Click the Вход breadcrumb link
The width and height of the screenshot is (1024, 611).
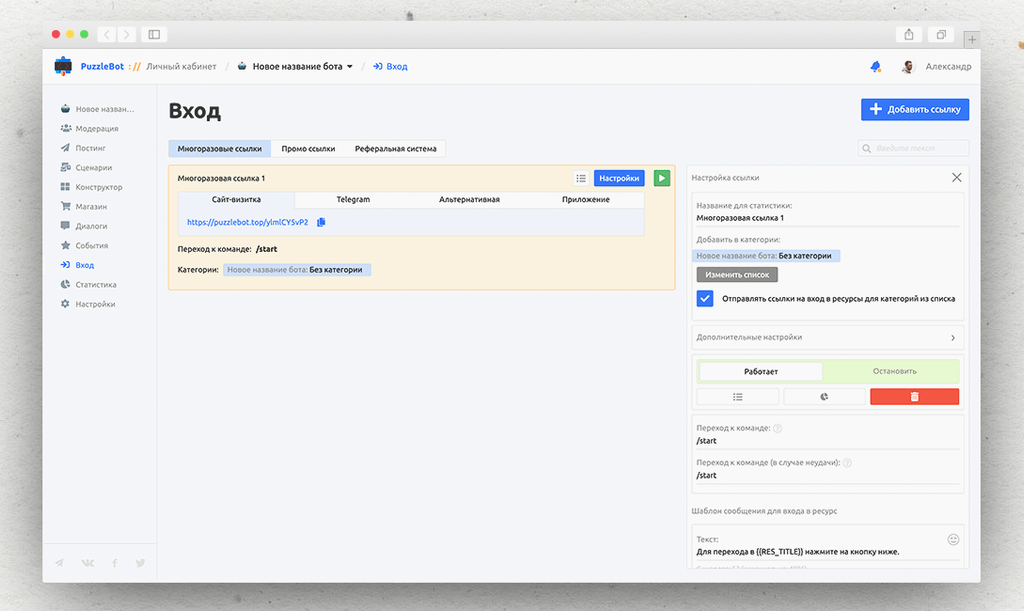(x=391, y=67)
